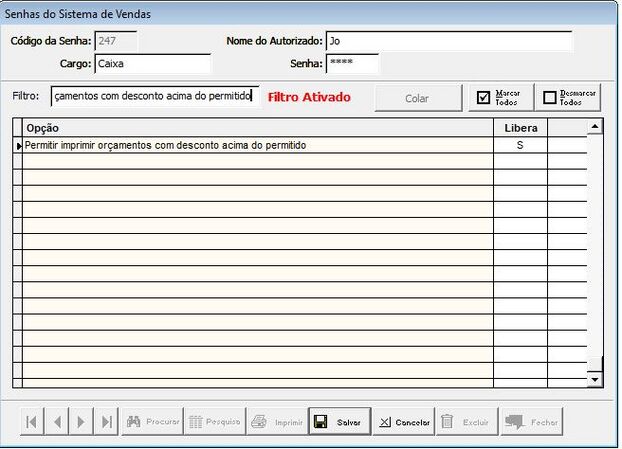Click the Desmarcar Todos checkbox button
Image resolution: width=622 pixels, height=449 pixels.
pyautogui.click(x=568, y=98)
